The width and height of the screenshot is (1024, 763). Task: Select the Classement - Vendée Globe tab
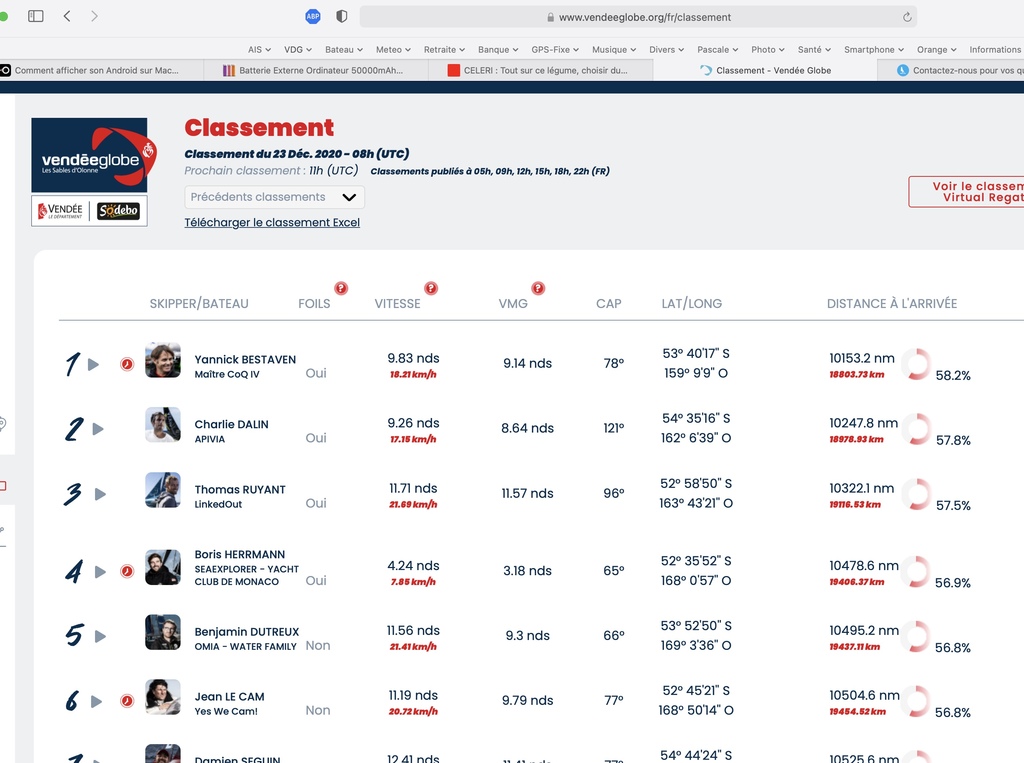coord(765,71)
